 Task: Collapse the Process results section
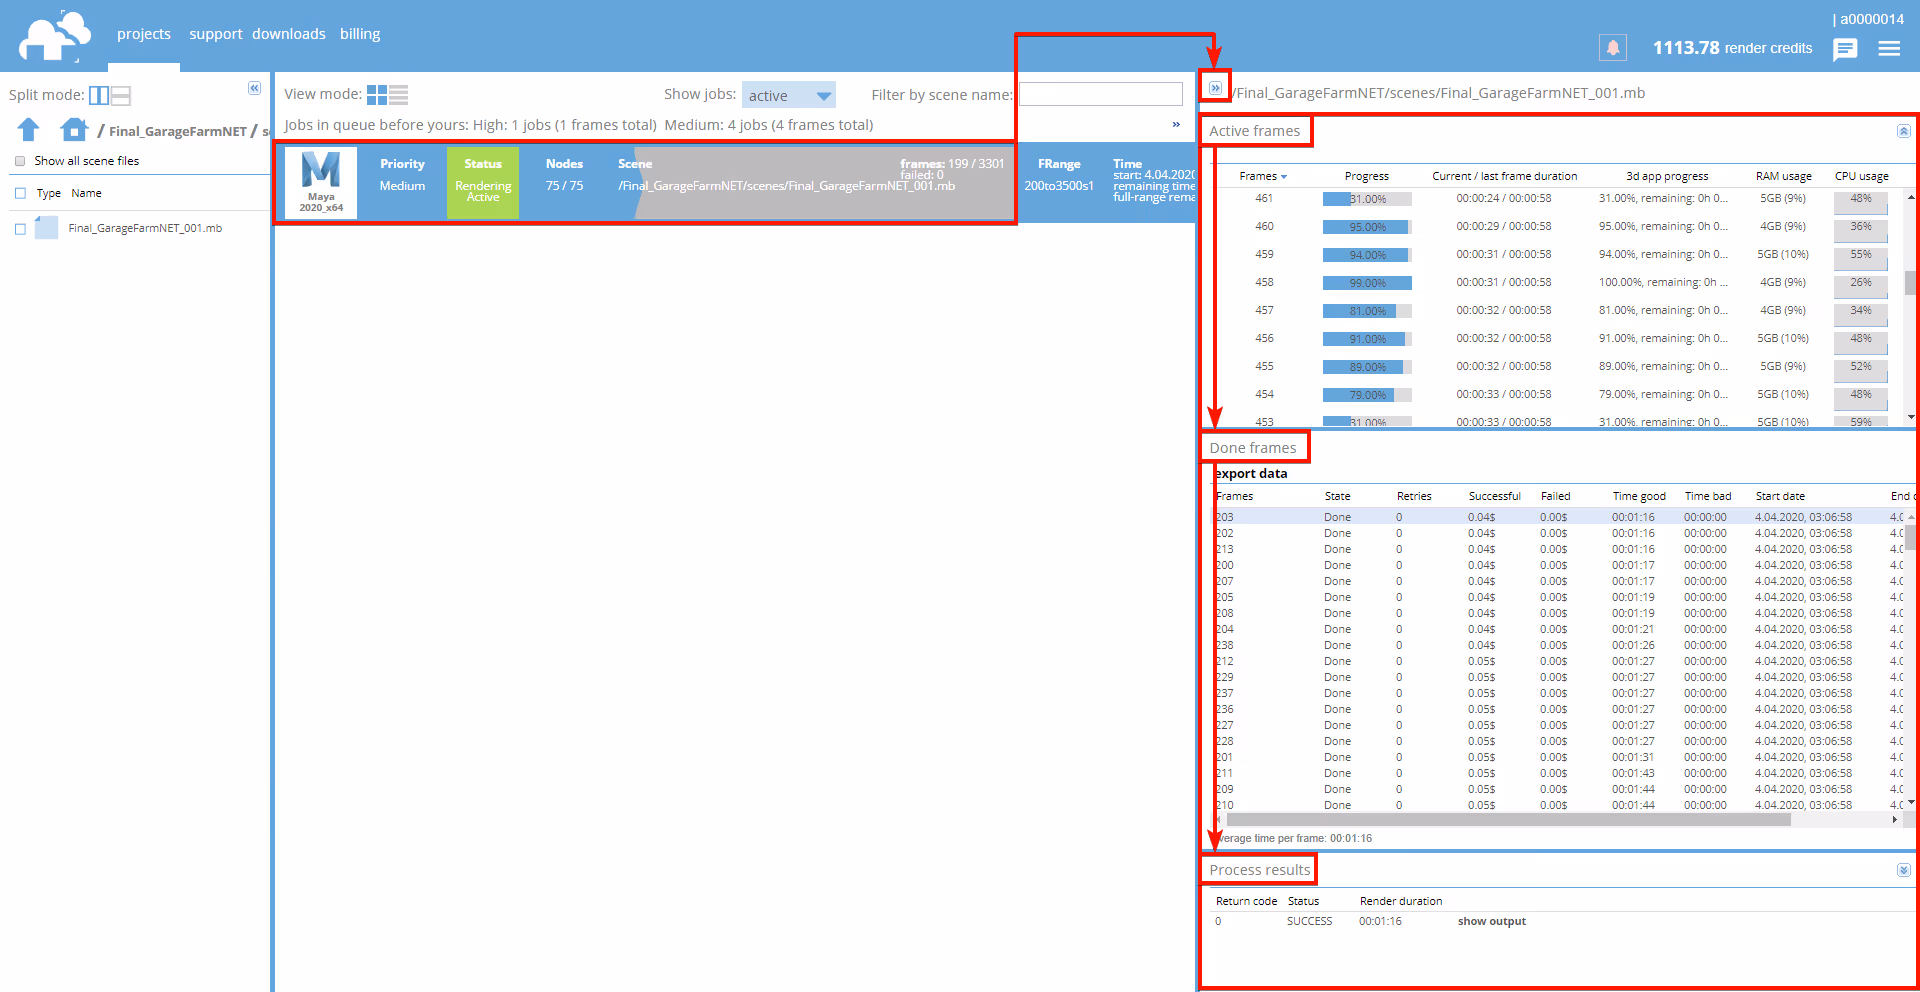click(x=1904, y=870)
